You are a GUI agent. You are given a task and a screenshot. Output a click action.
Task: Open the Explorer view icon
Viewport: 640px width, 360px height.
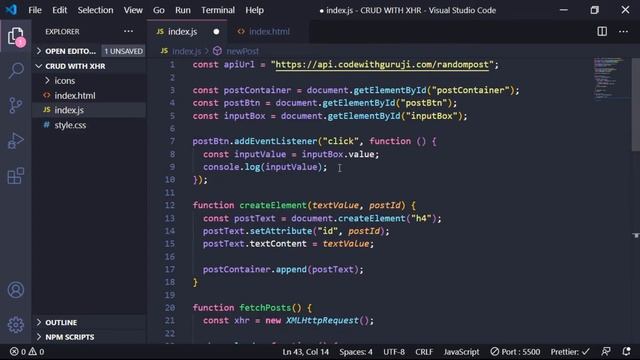(16, 37)
